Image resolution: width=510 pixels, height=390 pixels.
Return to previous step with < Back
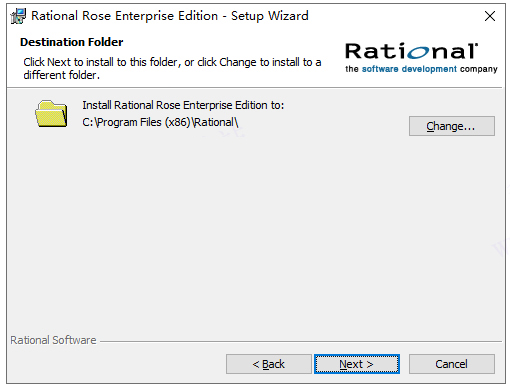point(269,364)
